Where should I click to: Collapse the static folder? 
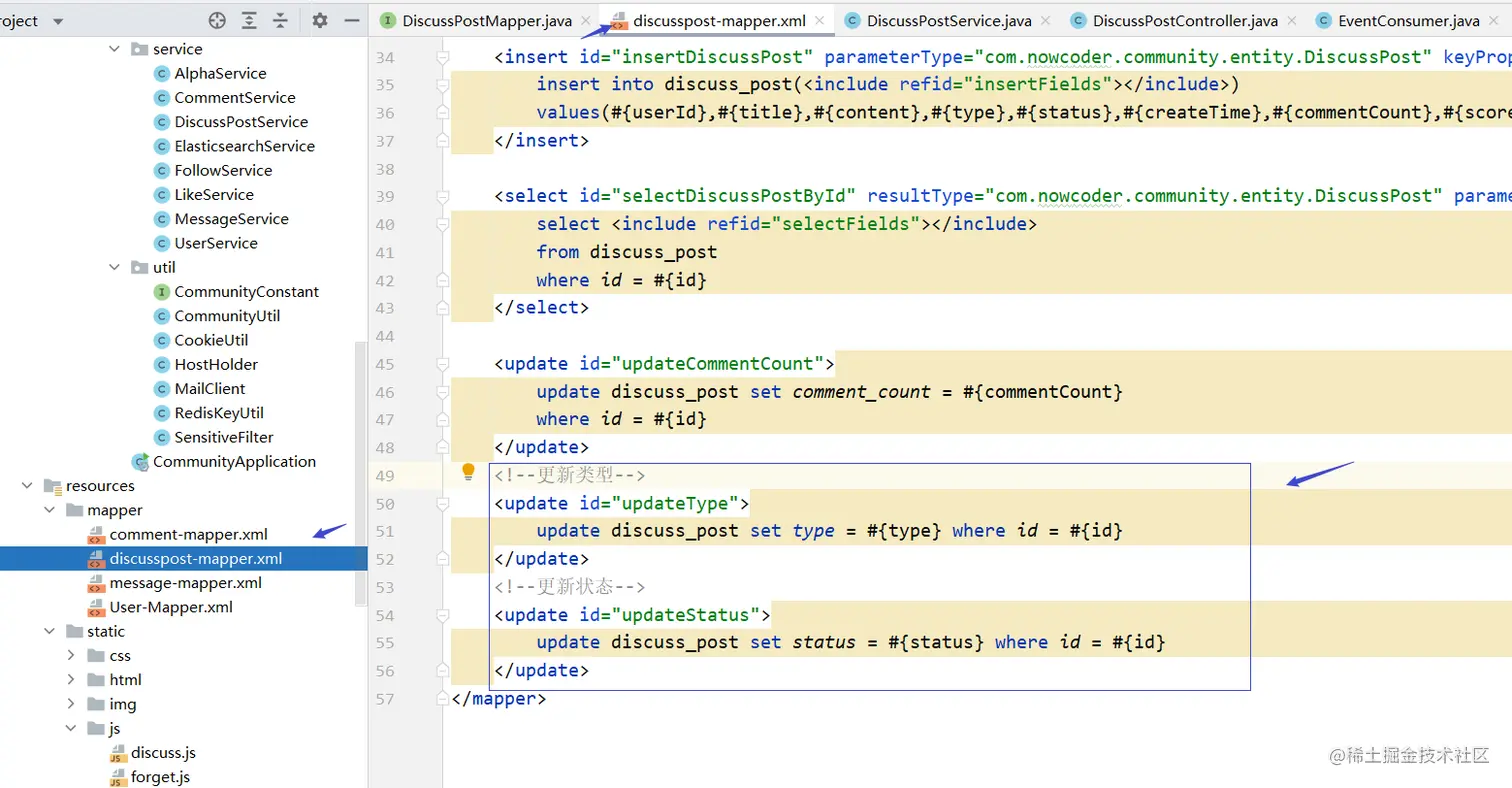click(49, 631)
